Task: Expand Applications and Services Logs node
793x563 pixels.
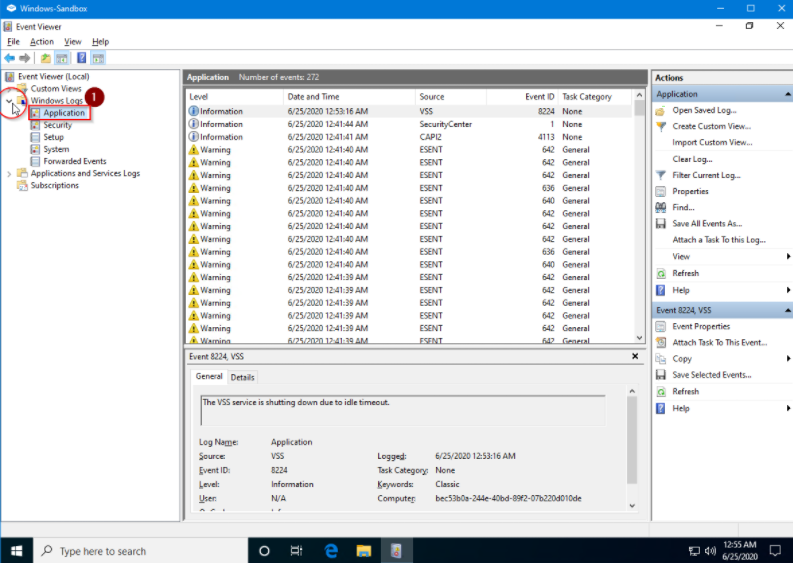Action: [10, 174]
